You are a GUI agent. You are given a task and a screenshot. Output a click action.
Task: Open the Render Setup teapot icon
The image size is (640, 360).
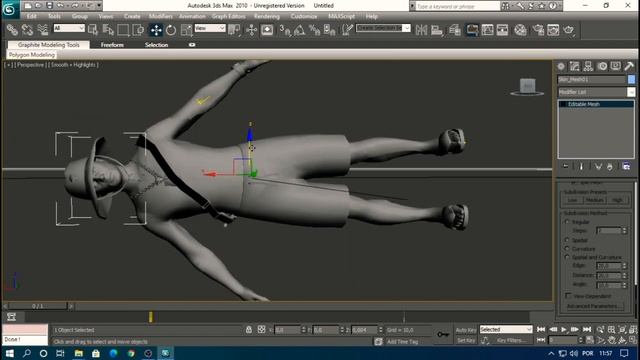coord(538,30)
